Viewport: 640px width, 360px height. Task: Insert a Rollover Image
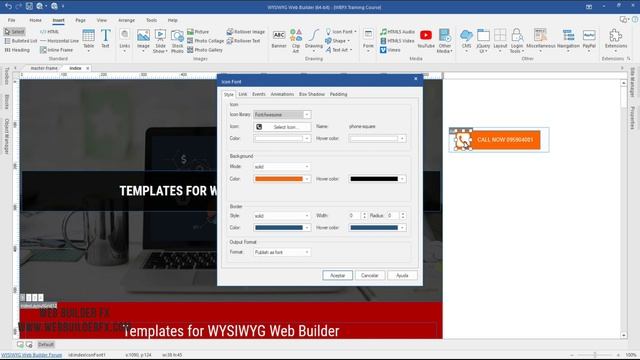(246, 31)
